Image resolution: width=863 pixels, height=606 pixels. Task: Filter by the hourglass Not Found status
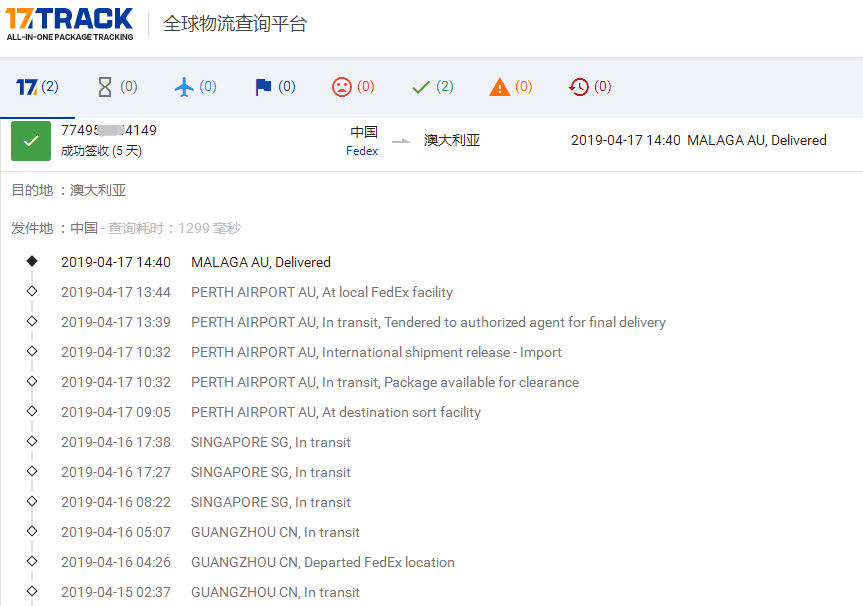(x=117, y=87)
